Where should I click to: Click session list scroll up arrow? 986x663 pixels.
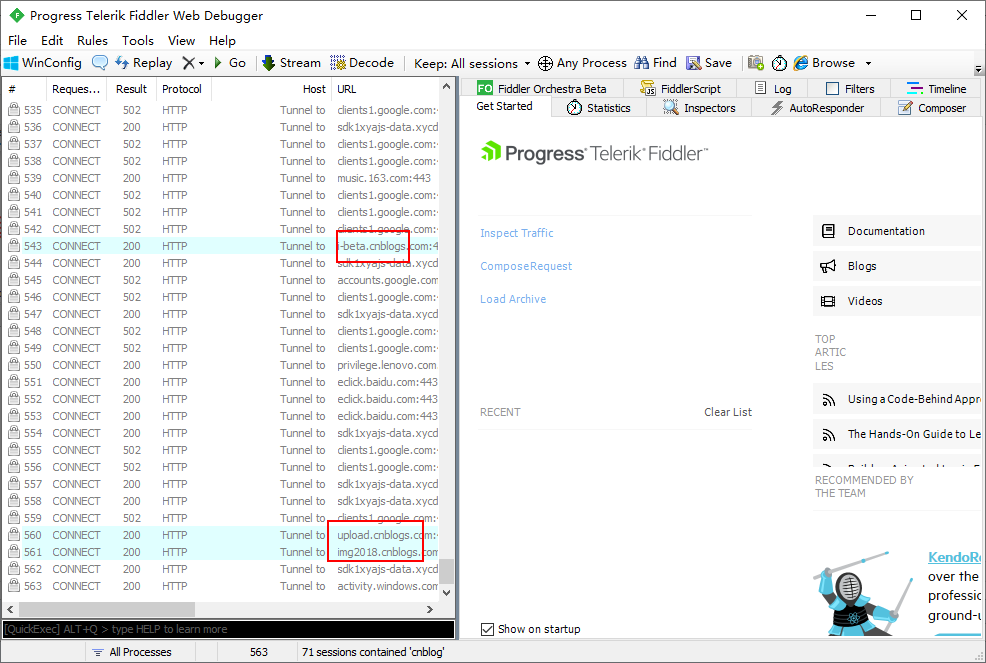point(446,87)
